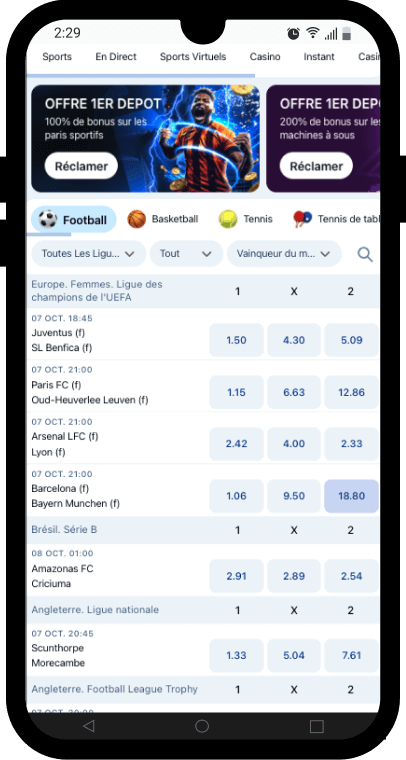The image size is (406, 760).
Task: Toggle the 4.00 draw odds Arsenal-Lyon
Action: coord(294,444)
